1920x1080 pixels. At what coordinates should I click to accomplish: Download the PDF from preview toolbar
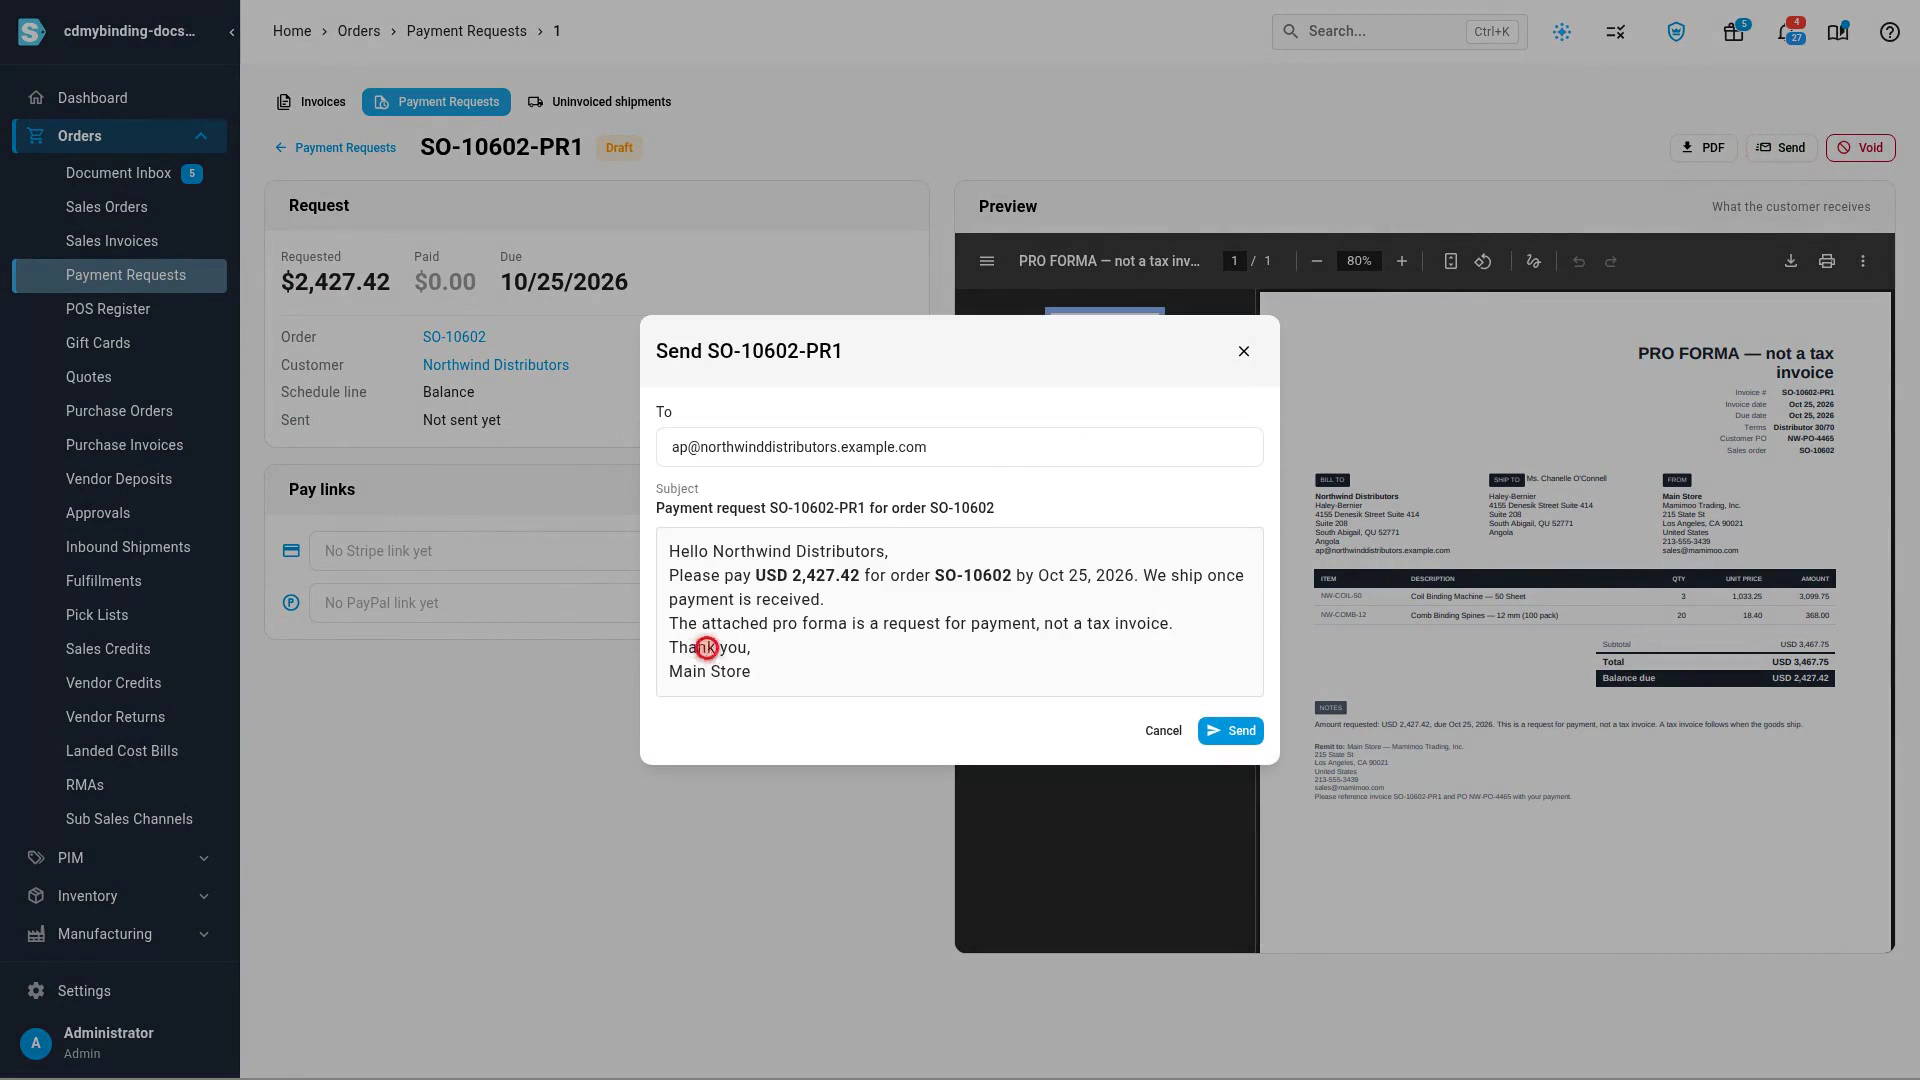1791,261
